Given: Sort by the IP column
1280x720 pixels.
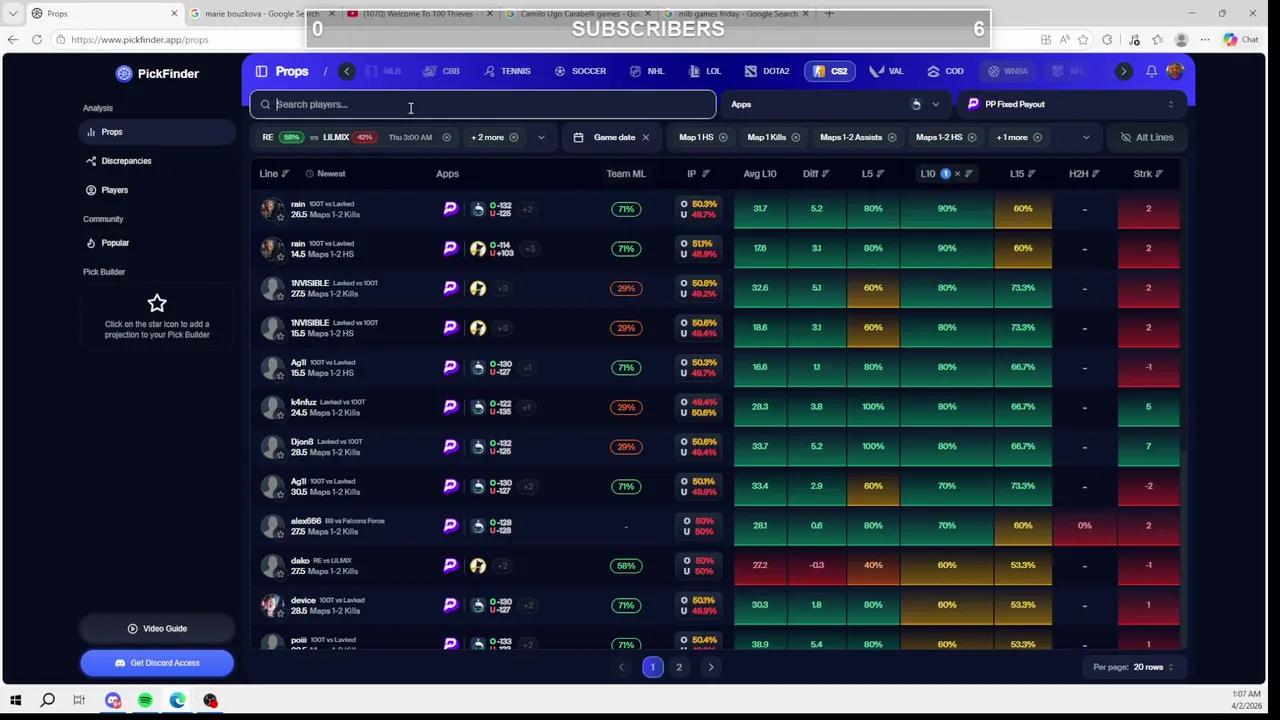Looking at the screenshot, I should click(698, 174).
